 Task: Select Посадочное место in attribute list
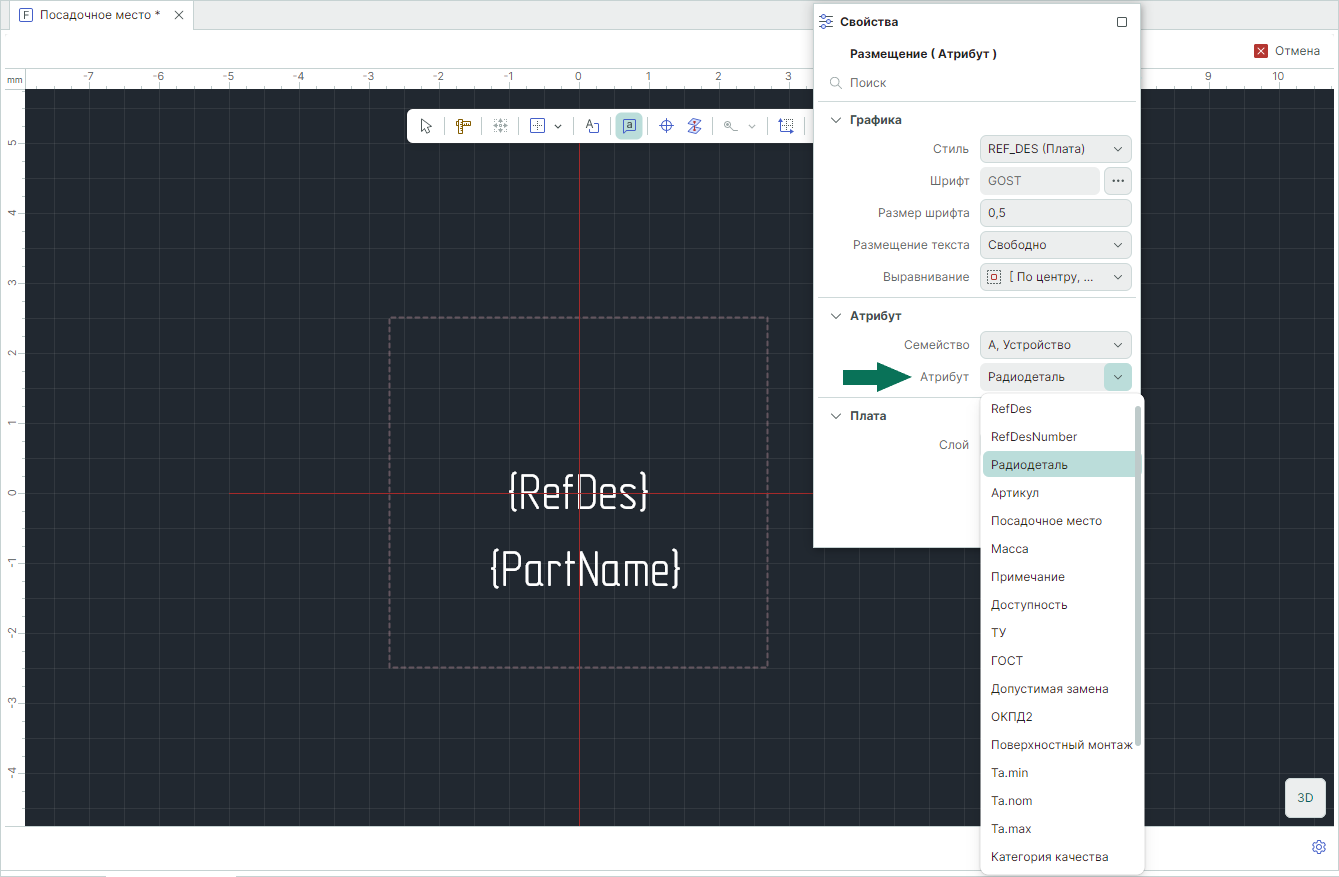click(1045, 521)
